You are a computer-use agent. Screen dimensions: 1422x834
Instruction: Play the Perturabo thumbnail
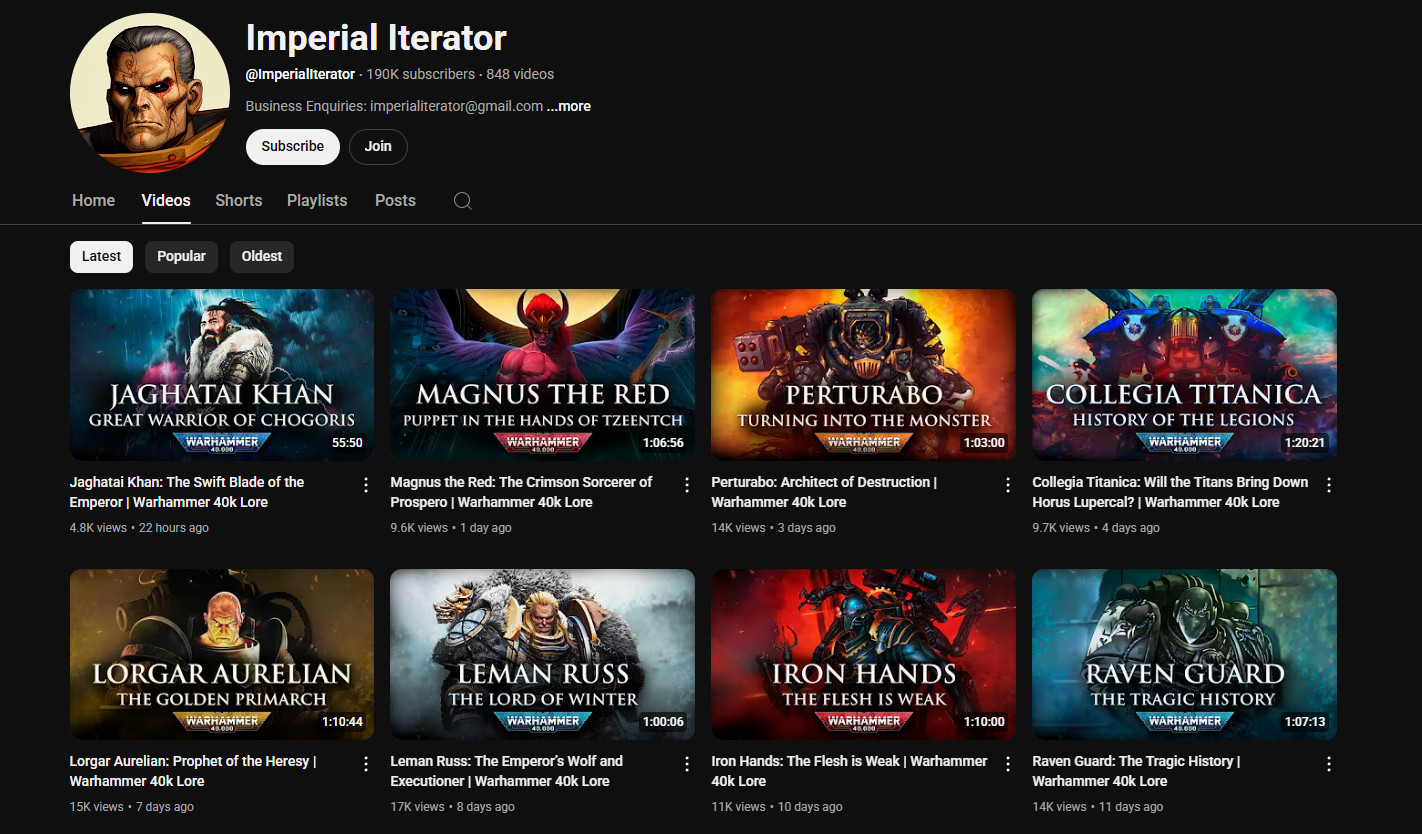coord(863,375)
